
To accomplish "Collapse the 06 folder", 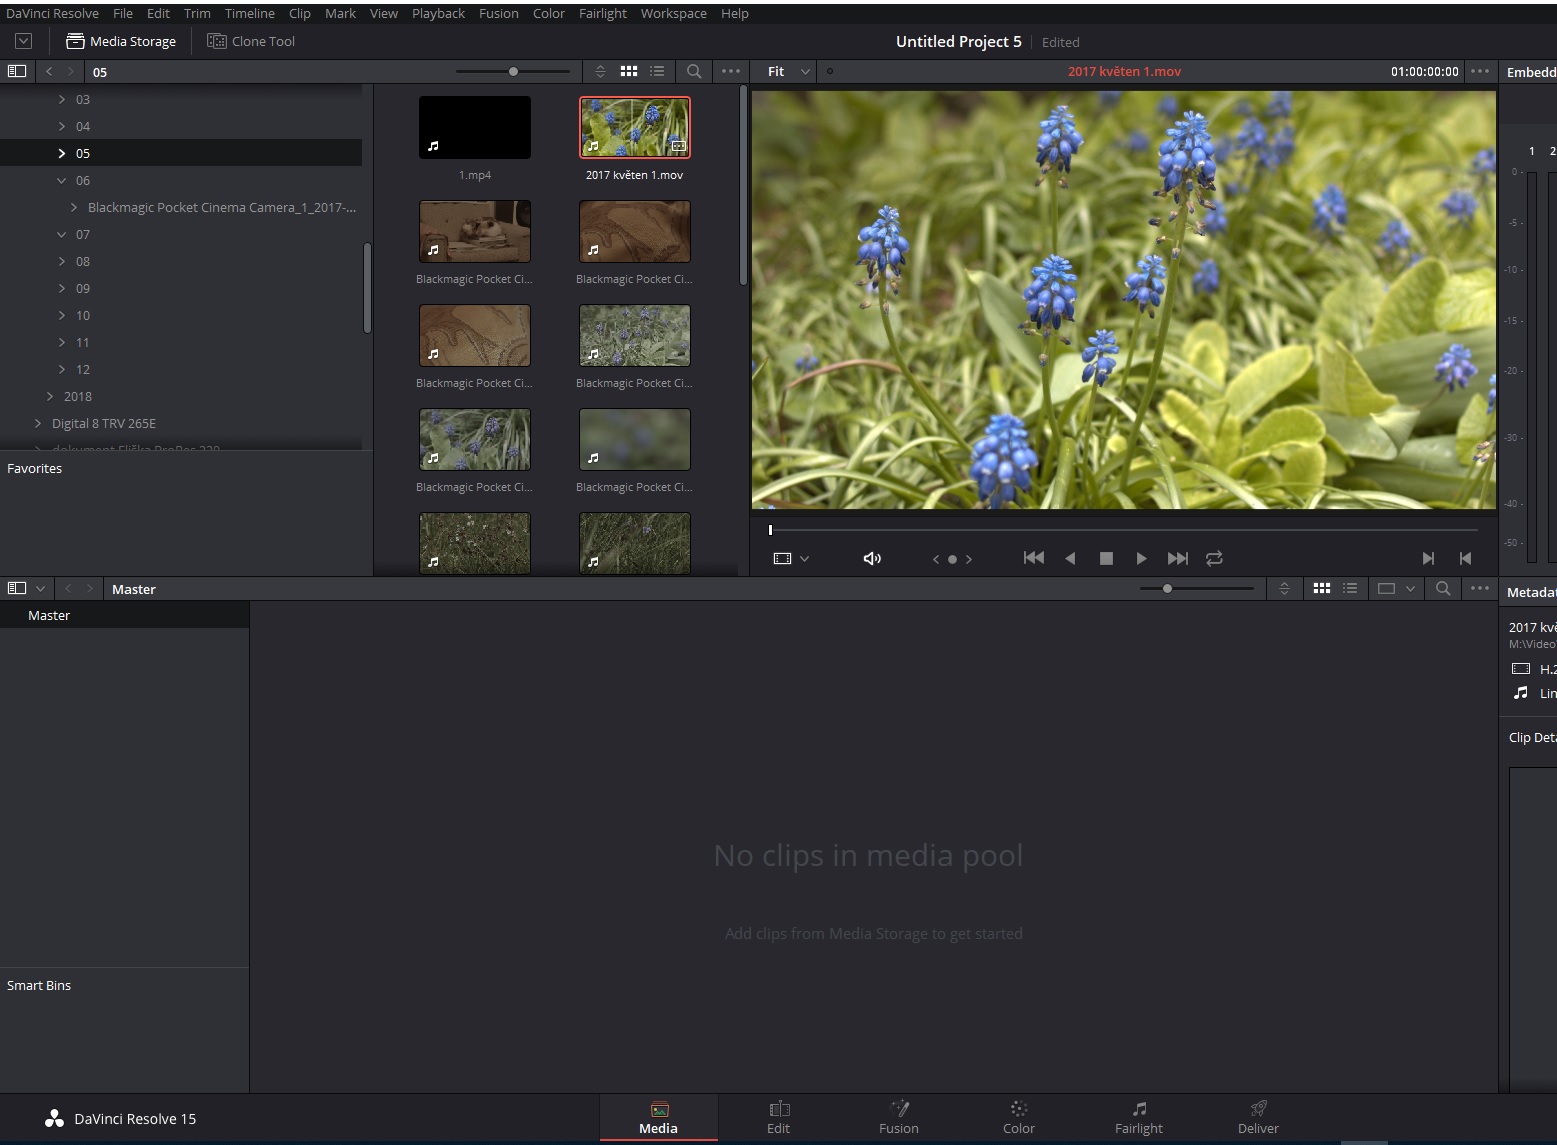I will pos(62,181).
